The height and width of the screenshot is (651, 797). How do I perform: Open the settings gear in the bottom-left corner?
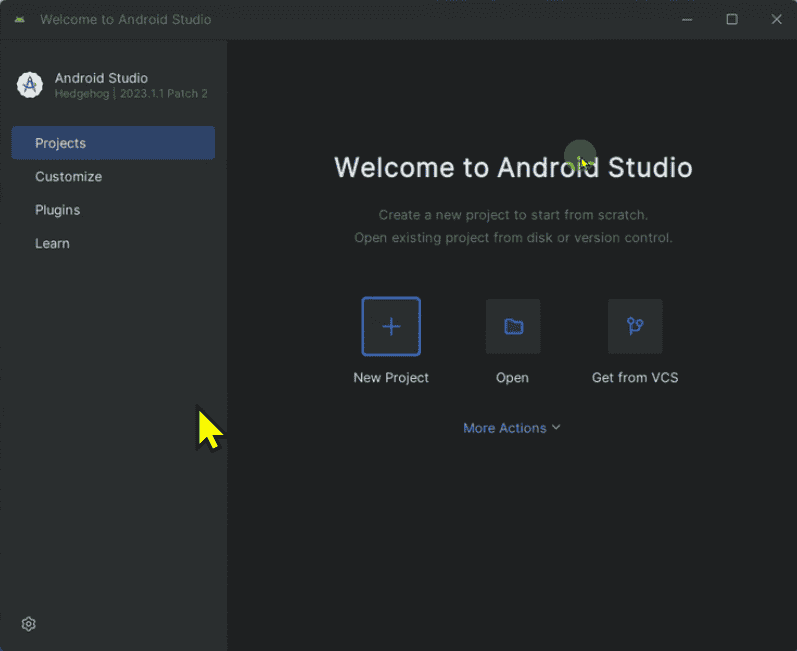click(29, 624)
